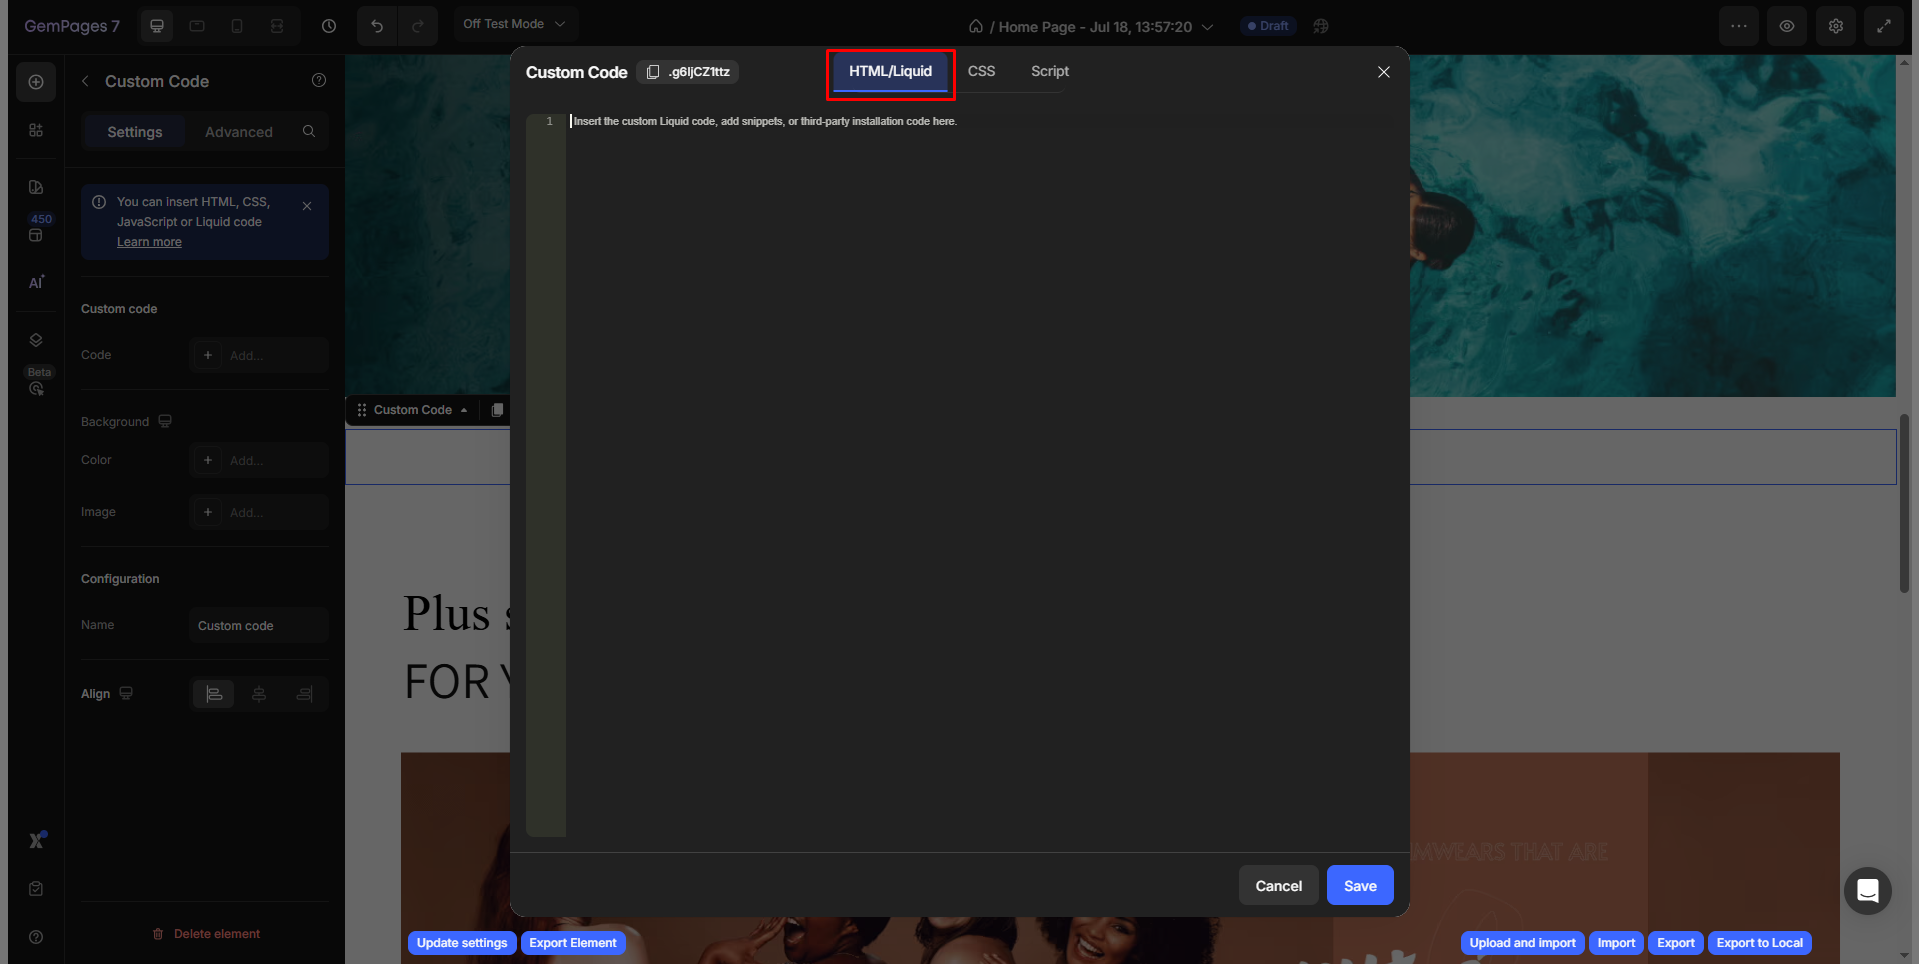Click the Align responsive device icon
Screen dimensions: 1919x964
click(x=126, y=693)
